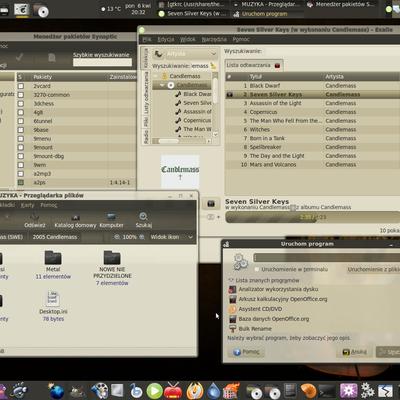Click the installed a2ps package checkbox
Screen dimensions: 400x400
tap(21, 182)
